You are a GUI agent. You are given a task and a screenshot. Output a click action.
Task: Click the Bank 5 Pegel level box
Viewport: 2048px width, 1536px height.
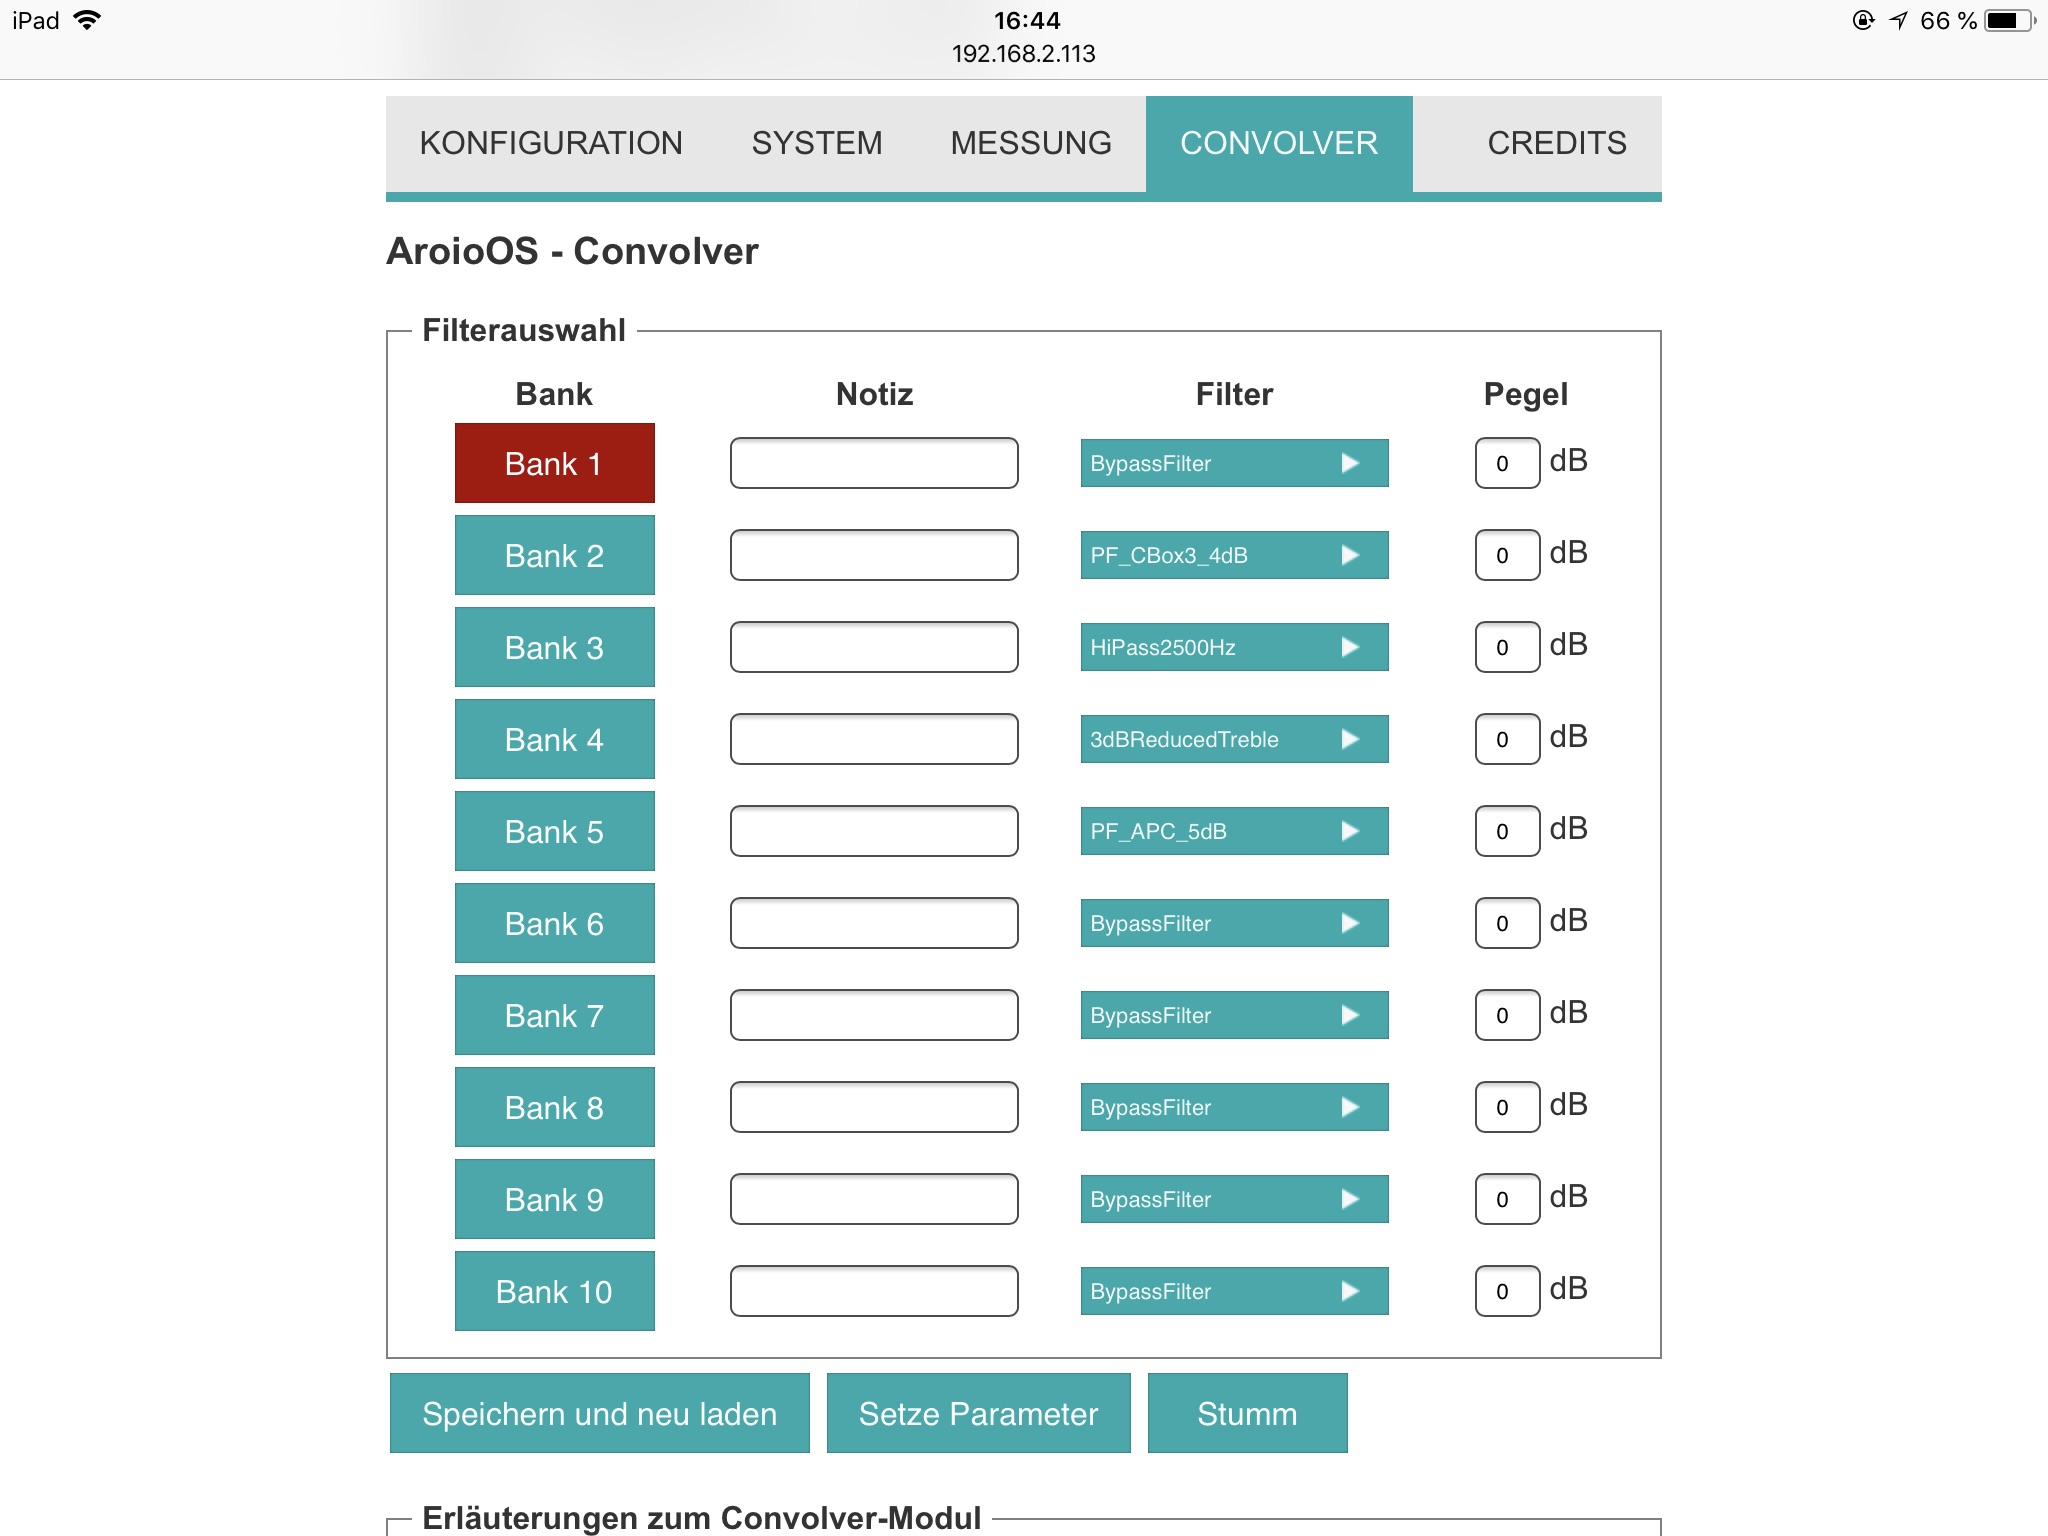(x=1507, y=831)
